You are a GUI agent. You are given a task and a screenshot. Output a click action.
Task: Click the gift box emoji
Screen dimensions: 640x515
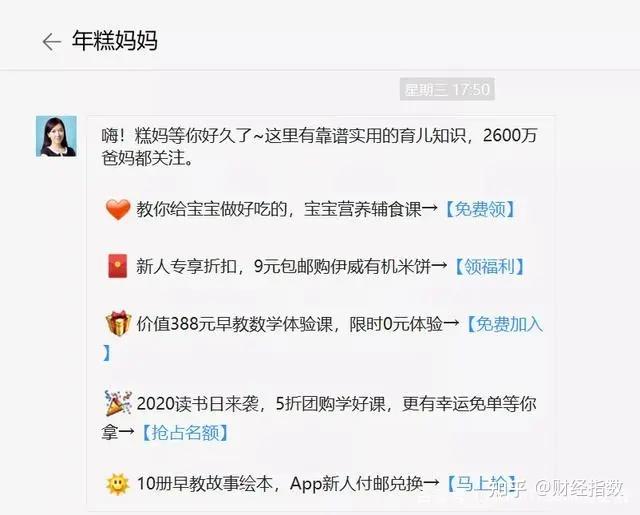[x=118, y=323]
